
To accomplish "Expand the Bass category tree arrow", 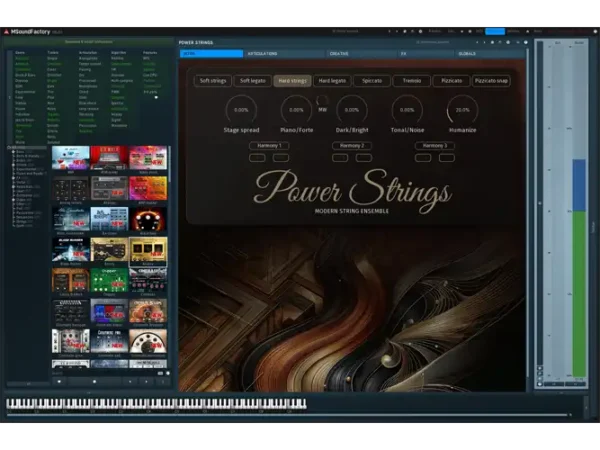I will tap(13, 152).
